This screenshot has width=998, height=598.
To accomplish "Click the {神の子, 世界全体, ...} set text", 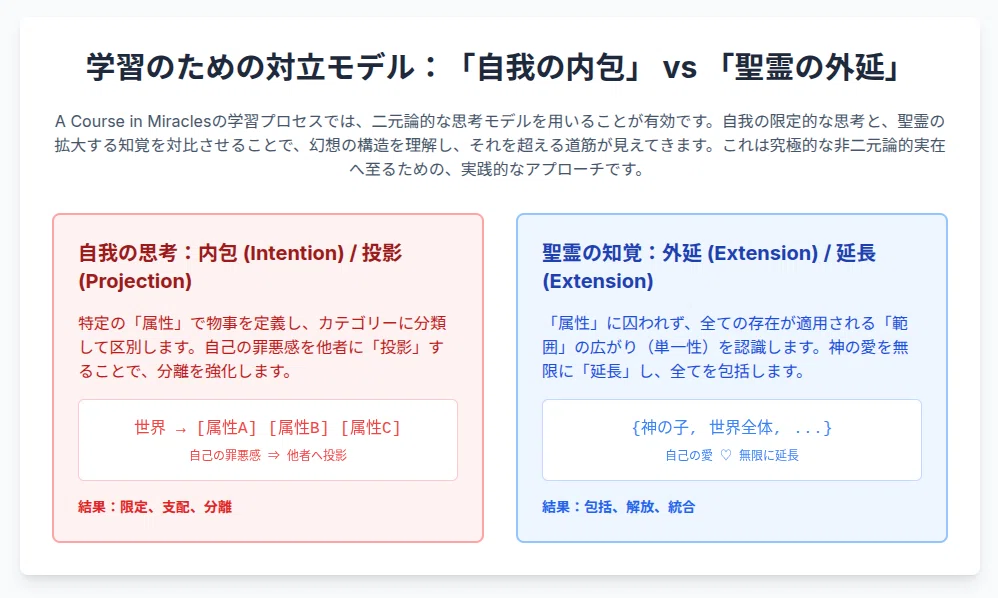I will [731, 428].
